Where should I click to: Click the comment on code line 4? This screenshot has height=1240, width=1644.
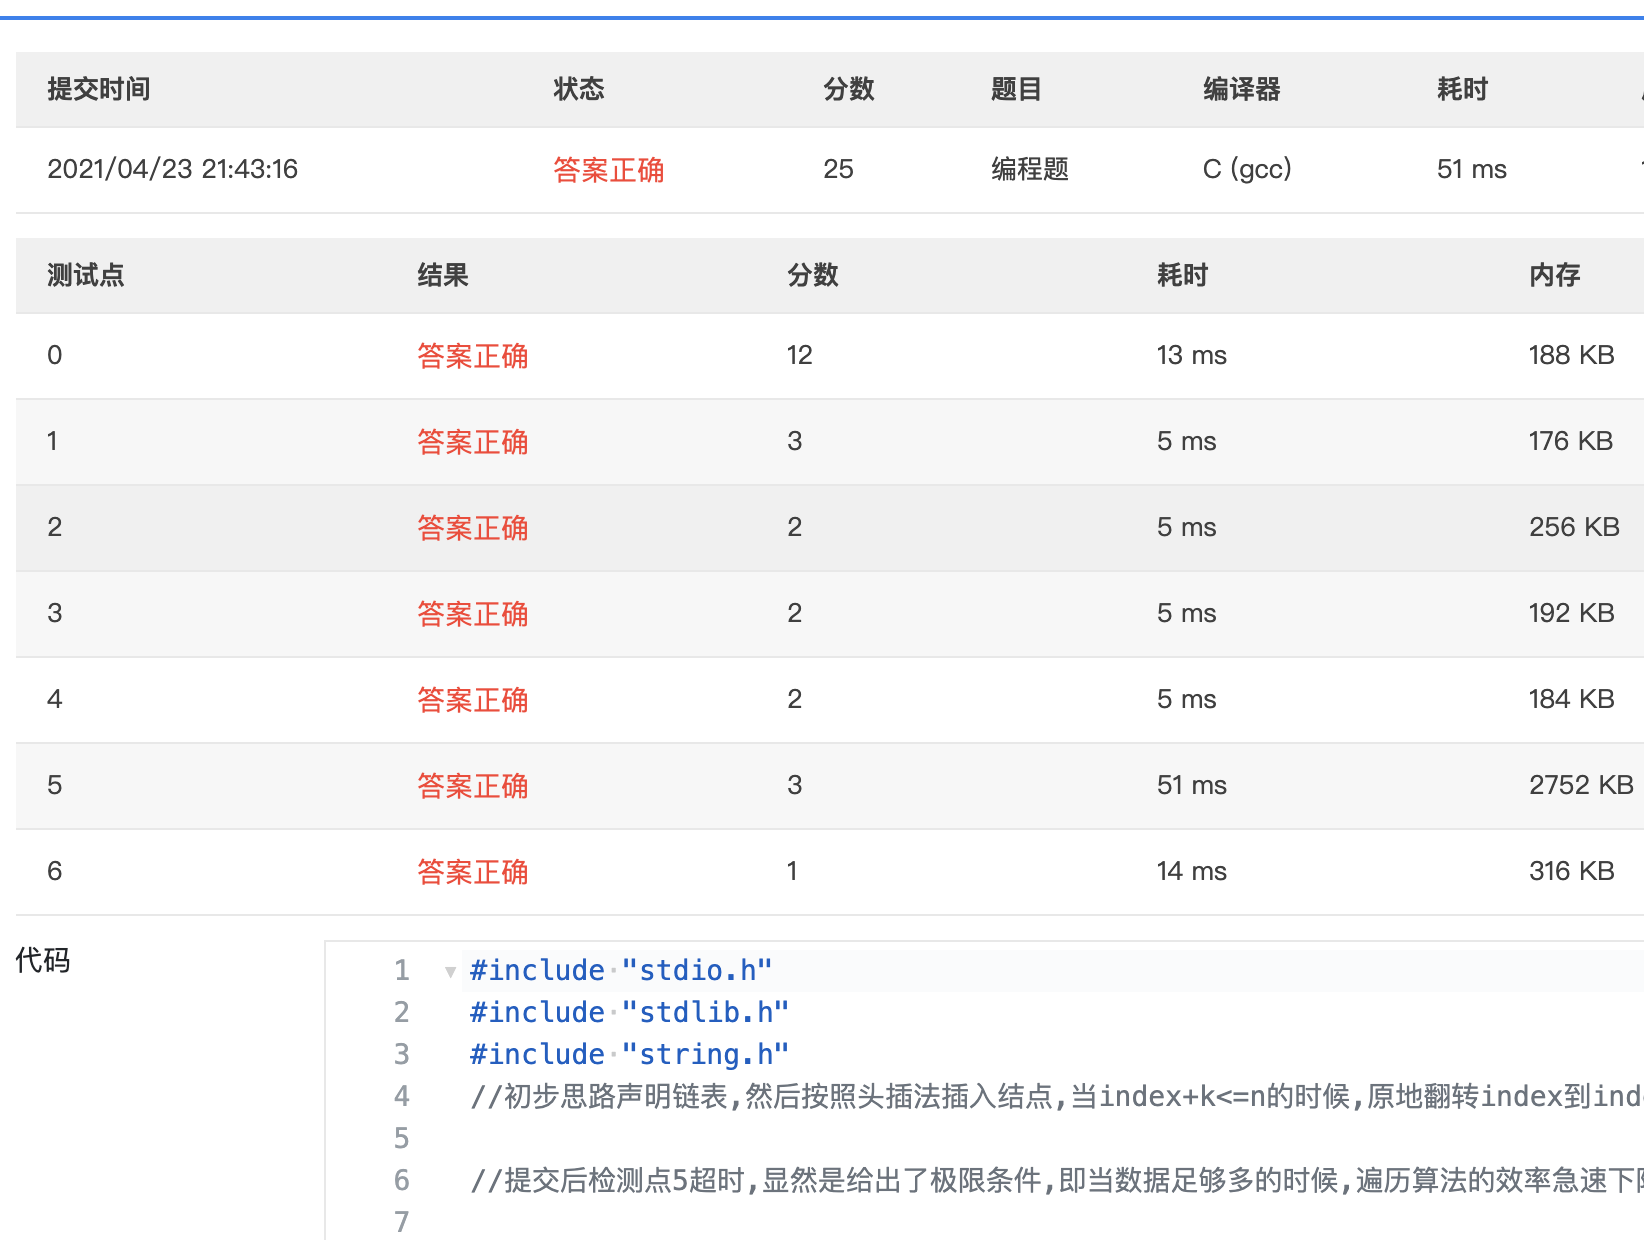tap(1056, 1096)
